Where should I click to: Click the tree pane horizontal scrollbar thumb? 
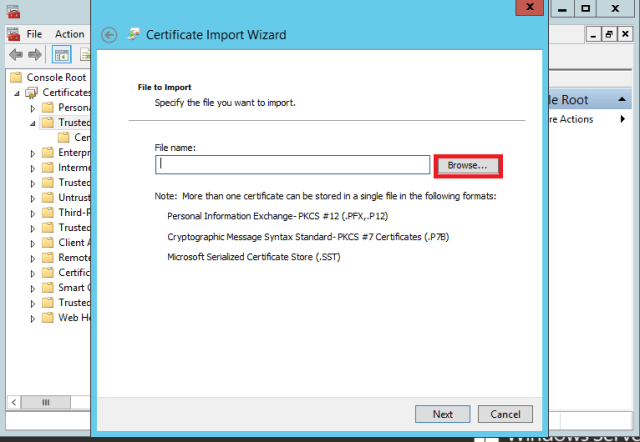pyautogui.click(x=45, y=402)
